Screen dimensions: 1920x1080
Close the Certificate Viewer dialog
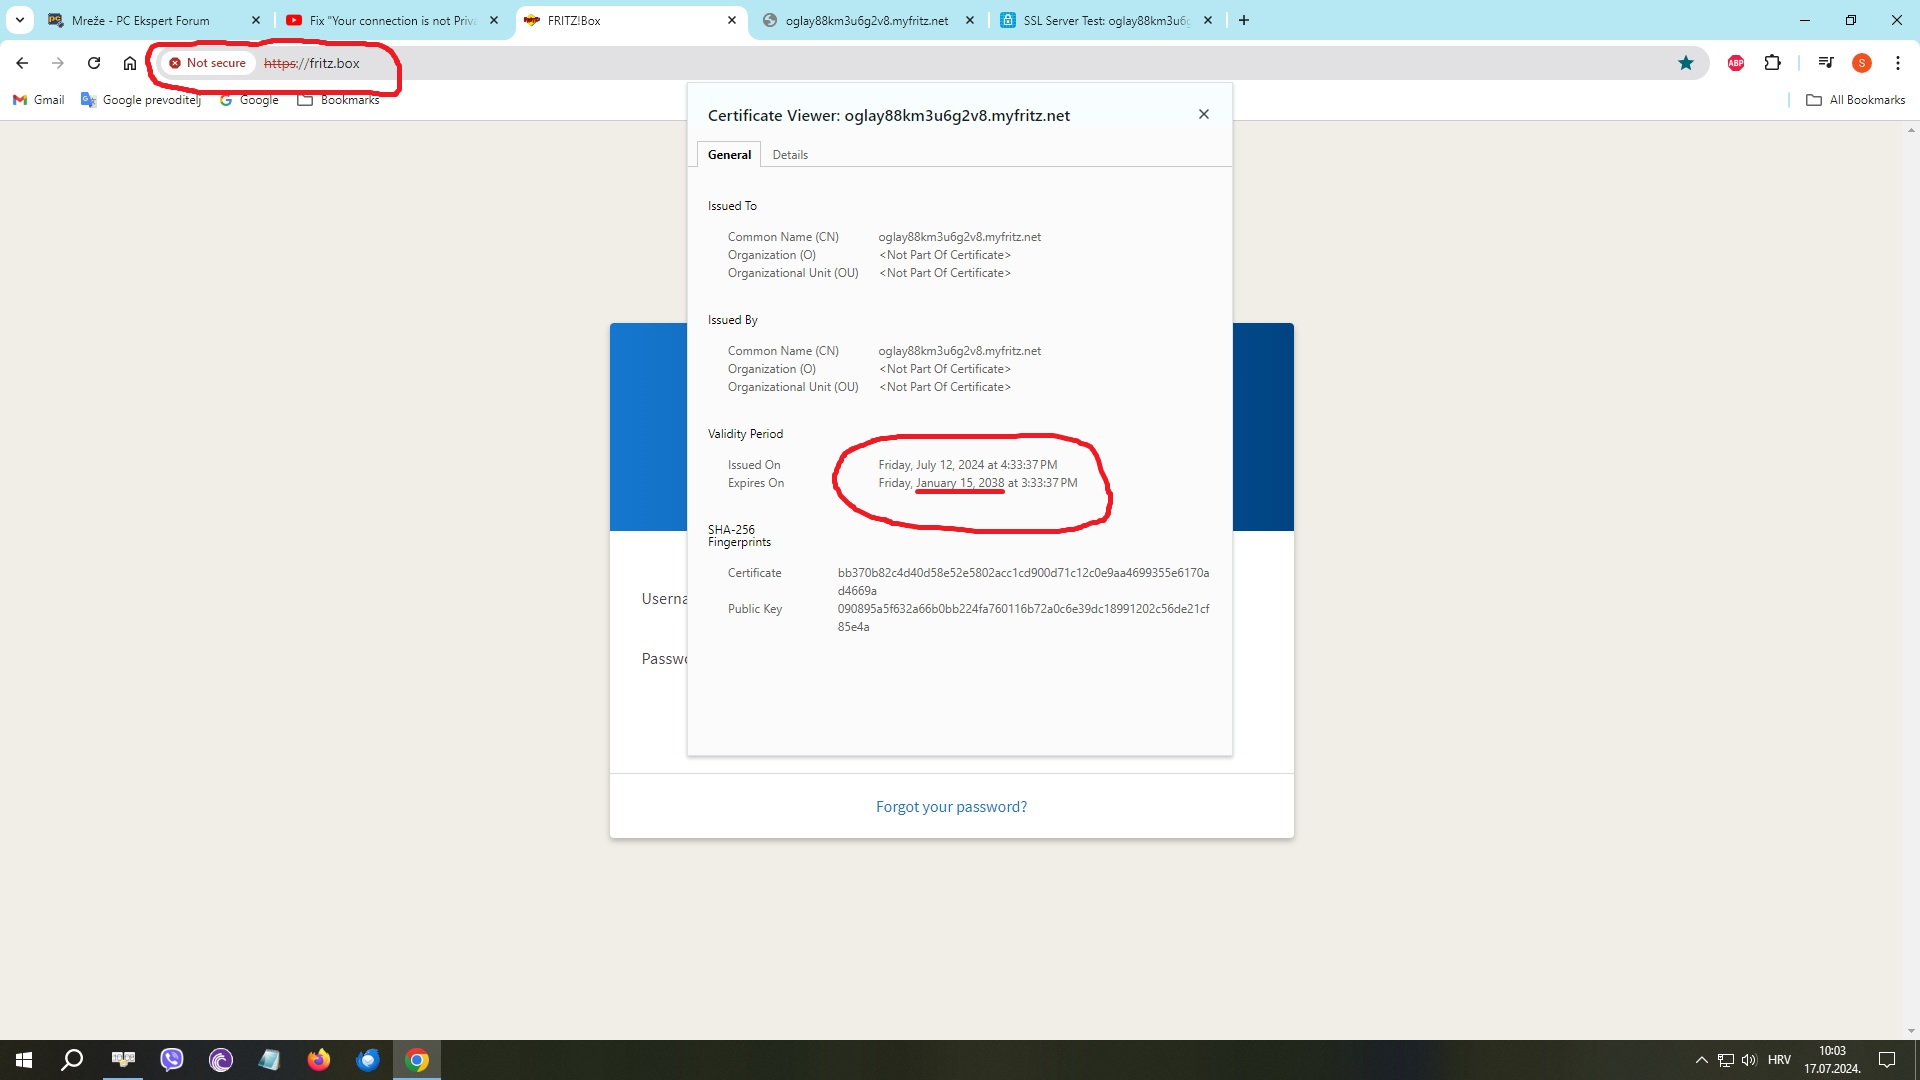pos(1204,114)
